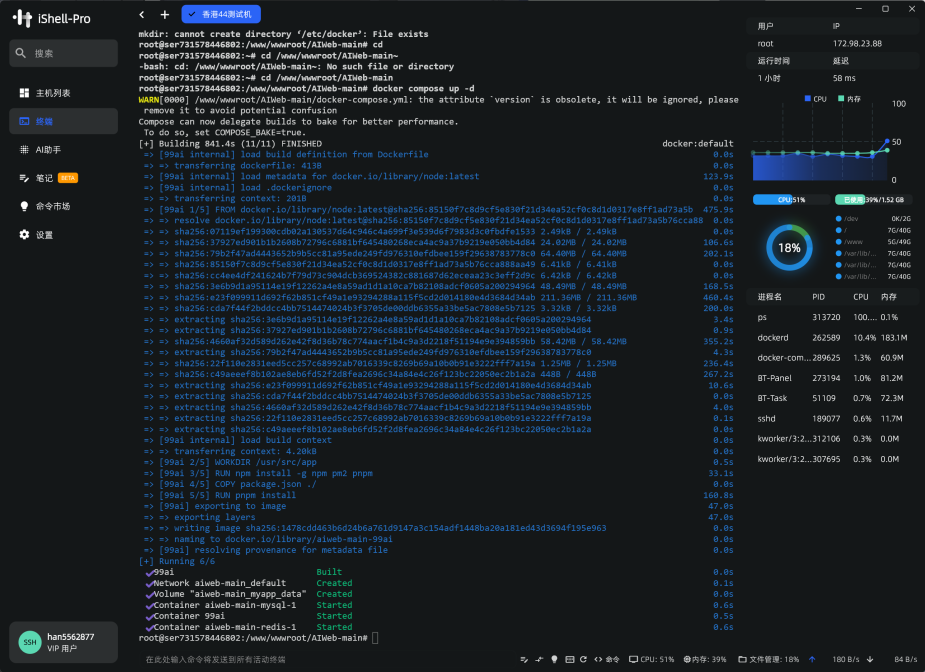Screen dimensions: 925x672
Task: Select the 终端 terminal menu item
Action: click(x=64, y=121)
